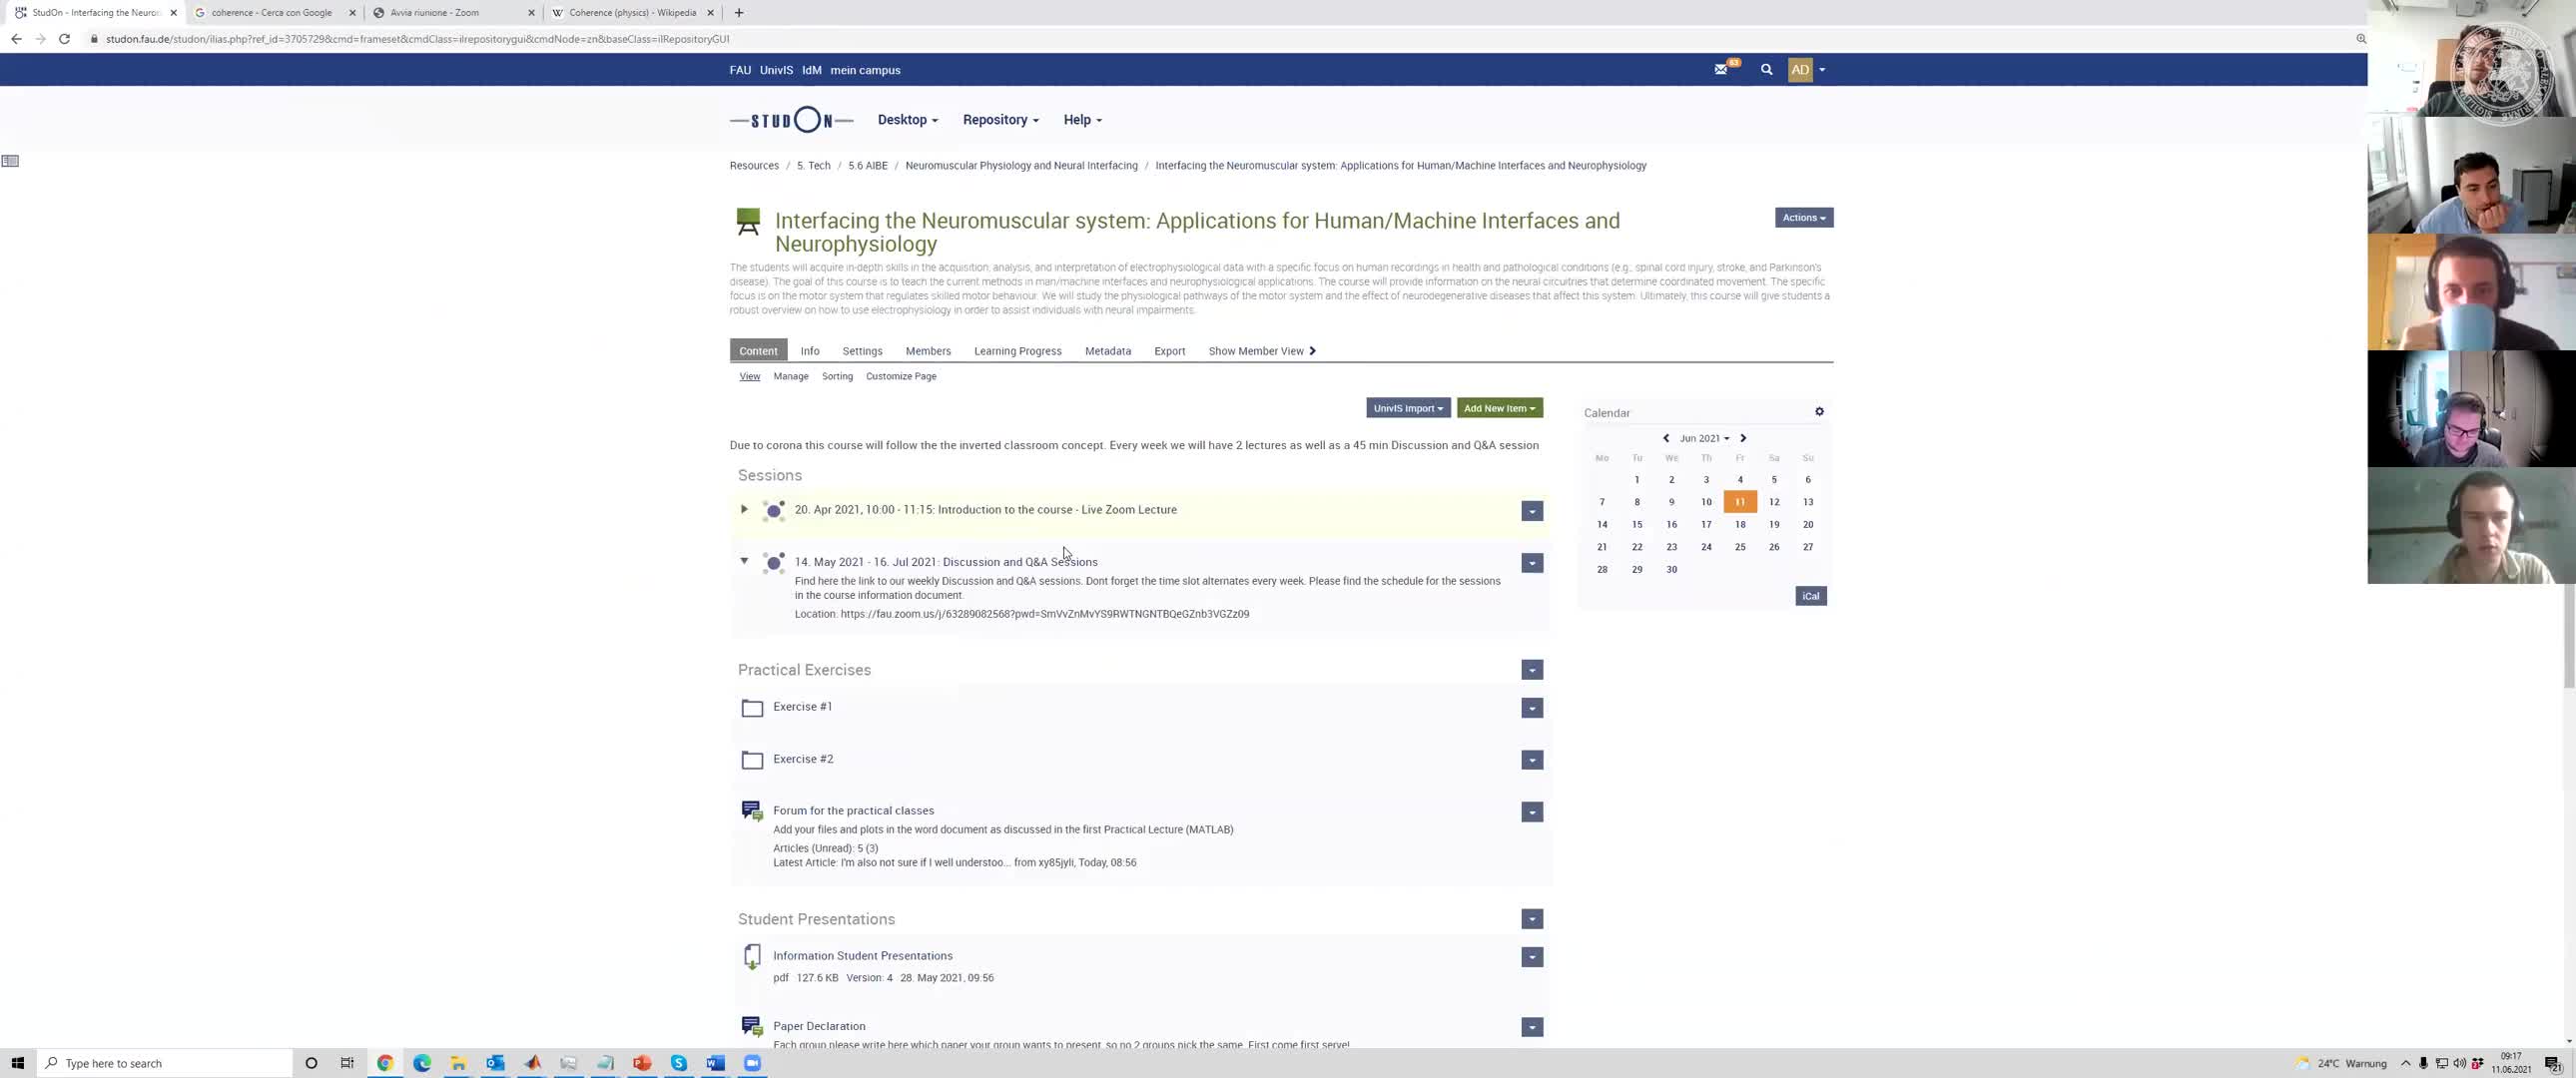The height and width of the screenshot is (1078, 2576).
Task: Open PowerPoint from the taskbar
Action: point(642,1063)
